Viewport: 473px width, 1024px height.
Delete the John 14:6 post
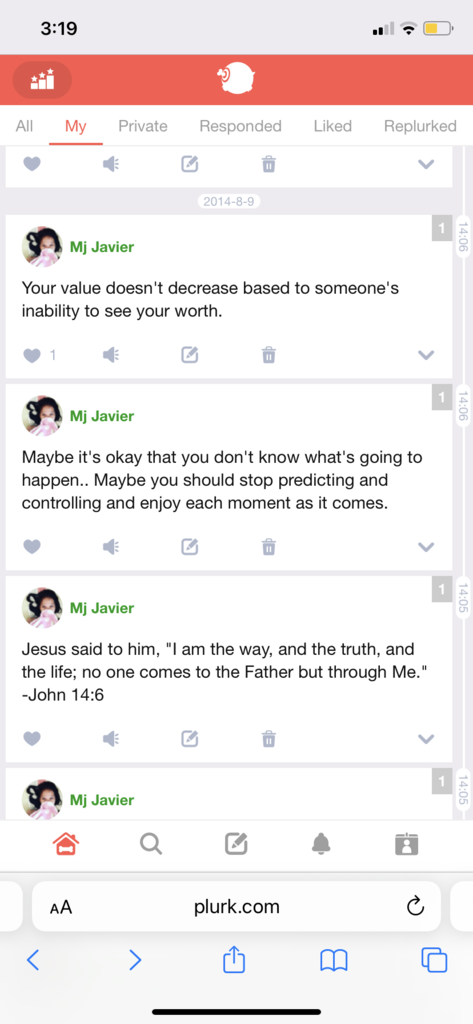click(x=268, y=739)
